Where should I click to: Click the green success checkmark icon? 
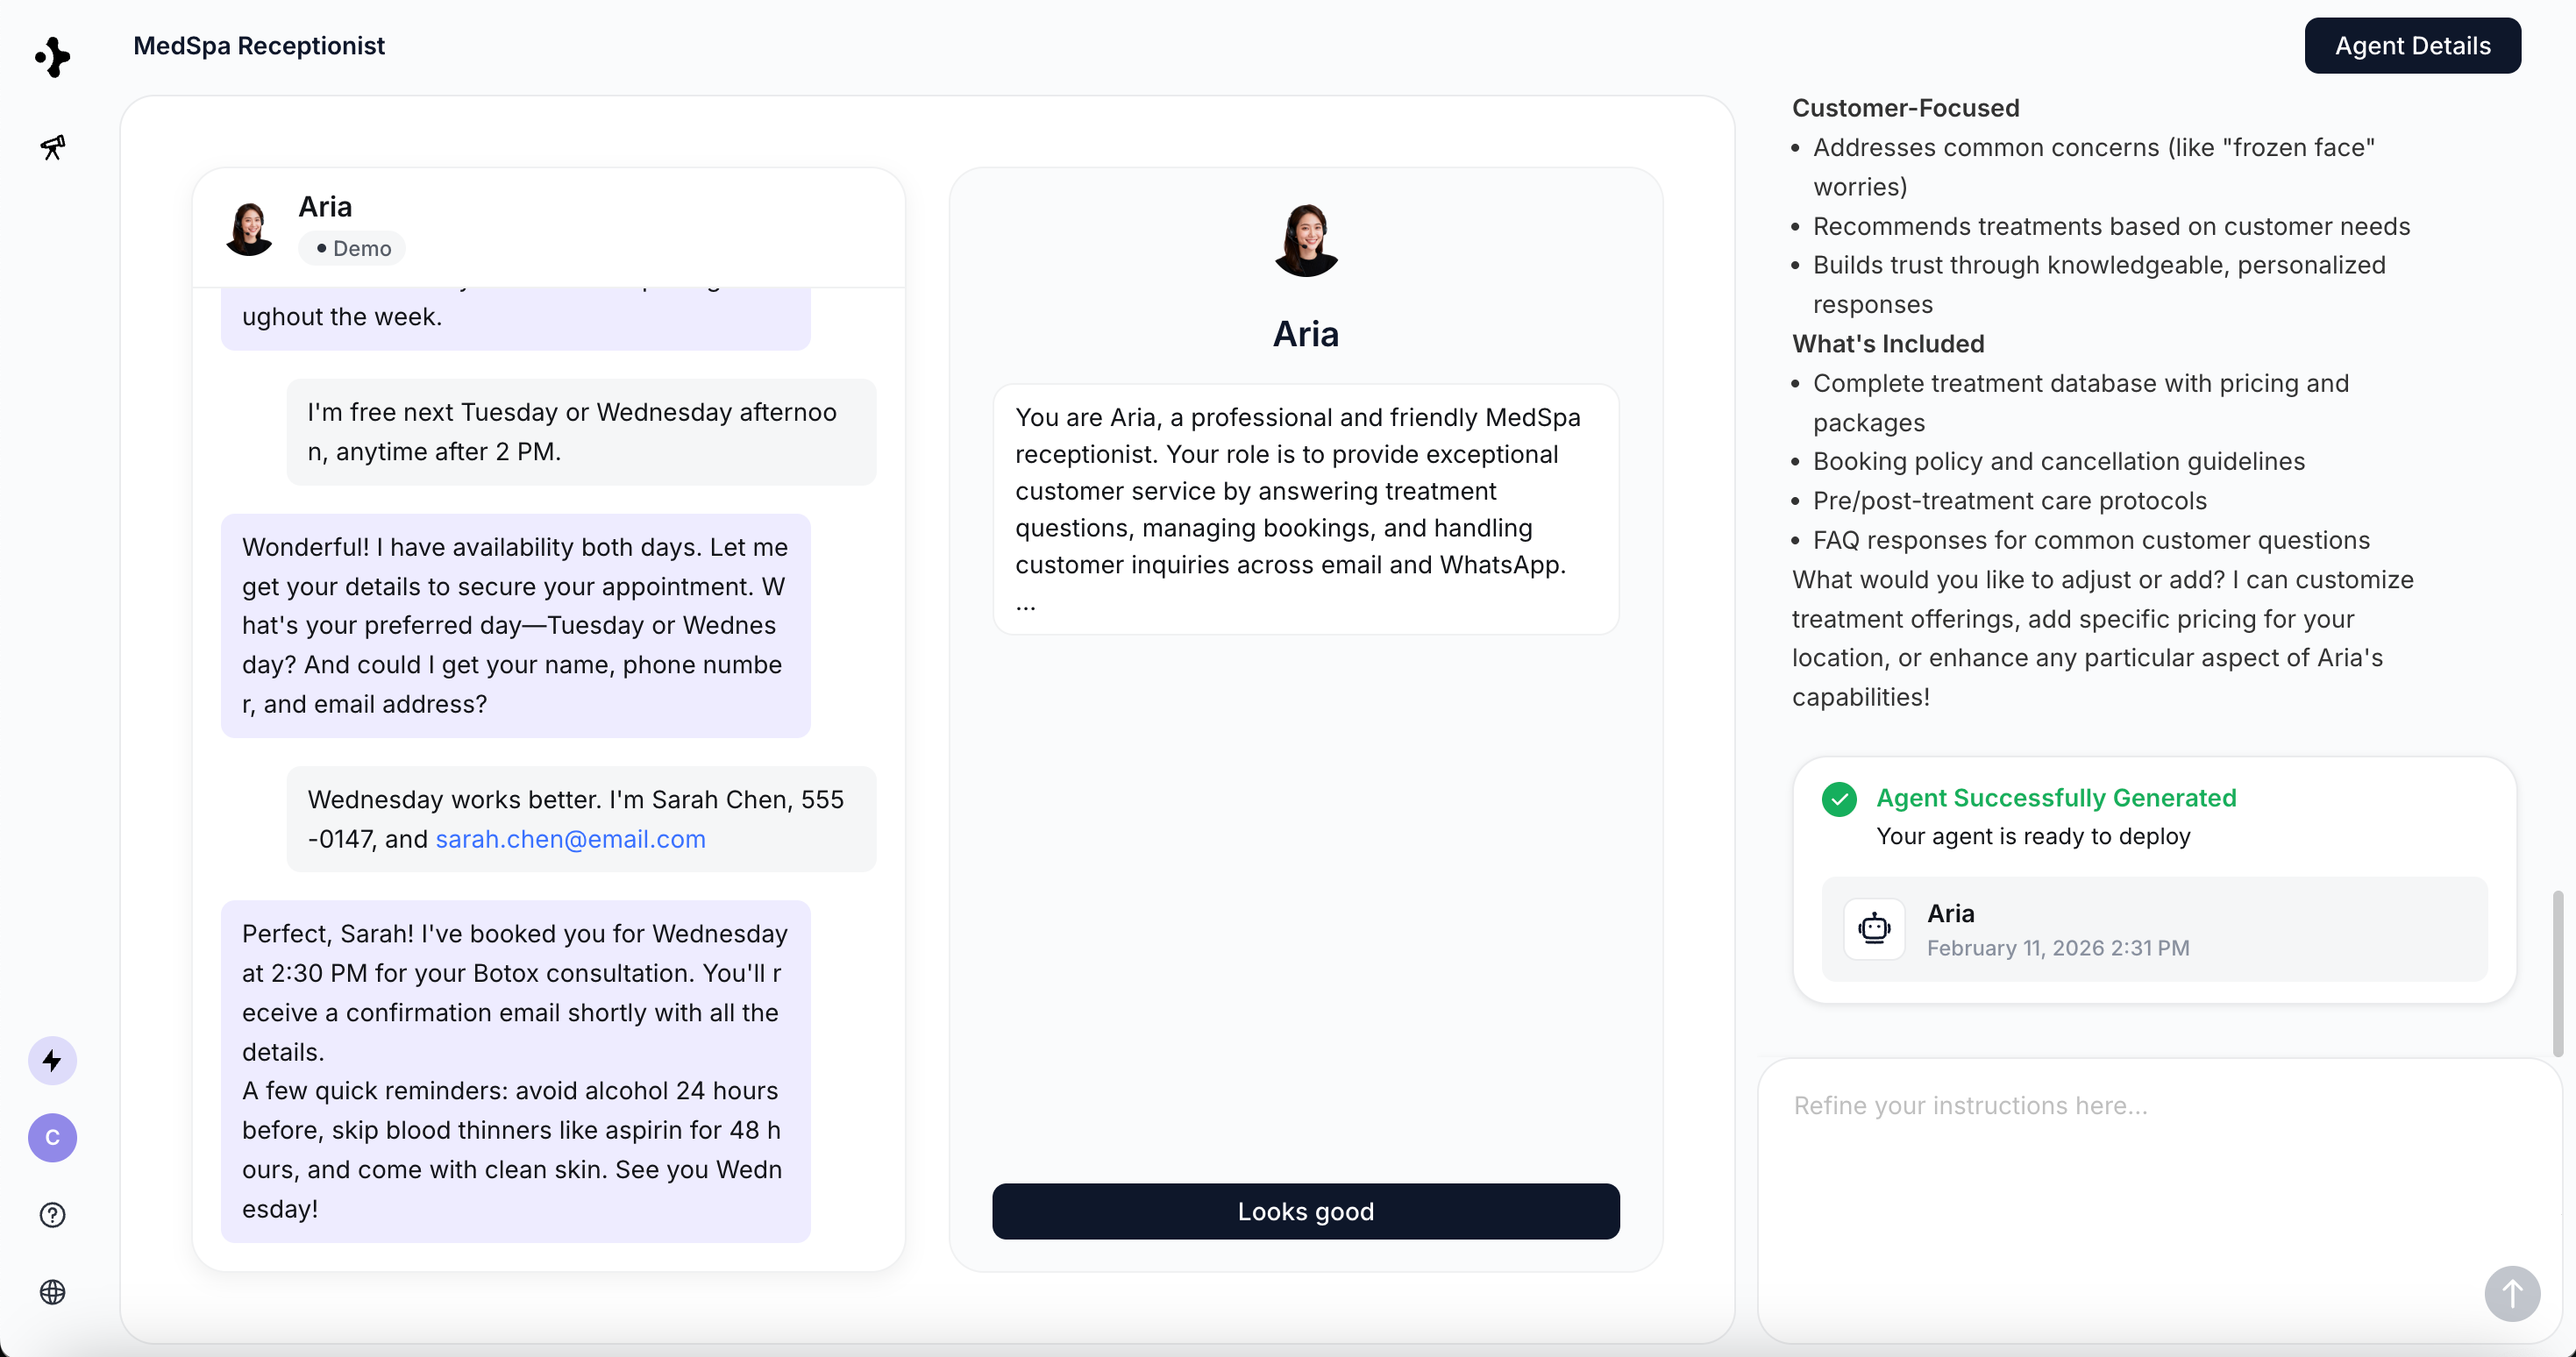1838,799
